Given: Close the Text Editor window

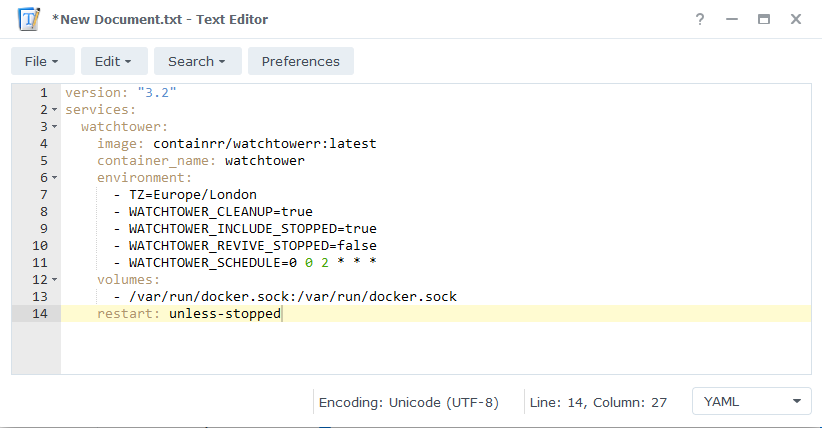Looking at the screenshot, I should pyautogui.click(x=796, y=19).
